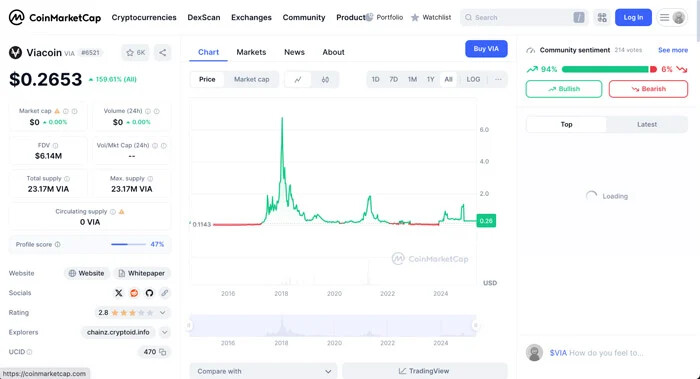Image resolution: width=700 pixels, height=379 pixels.
Task: Click the post composer avatar
Action: (534, 353)
